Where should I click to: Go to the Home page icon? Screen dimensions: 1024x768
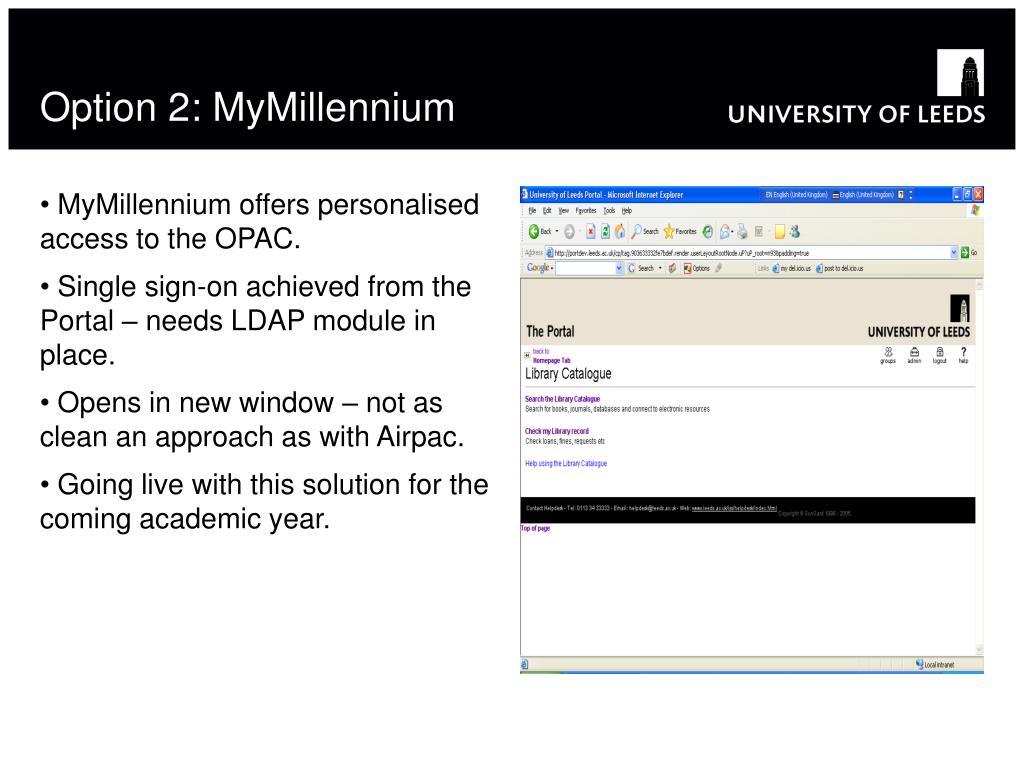[620, 232]
